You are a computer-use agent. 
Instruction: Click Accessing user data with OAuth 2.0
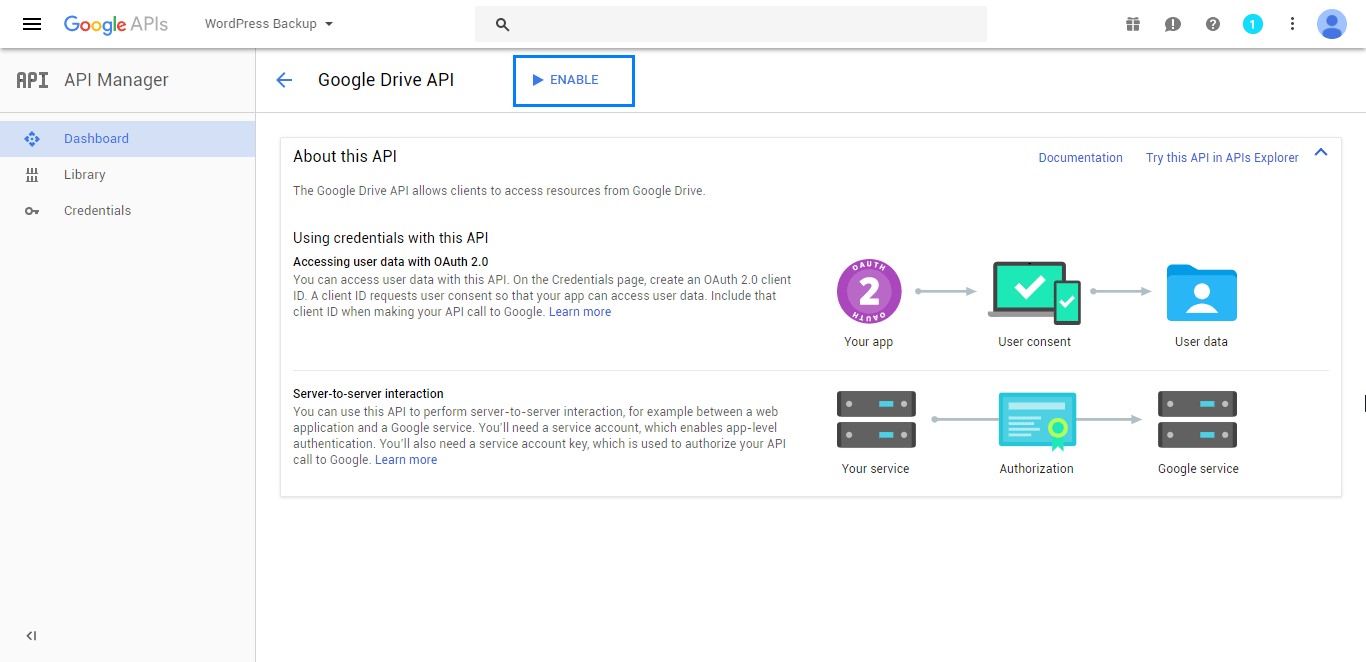[390, 262]
